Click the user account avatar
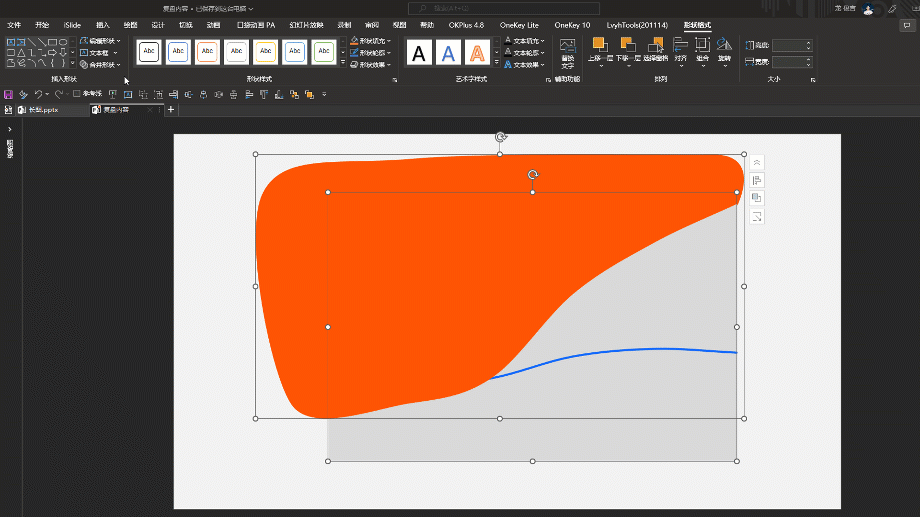Viewport: 920px width, 517px height. (x=868, y=9)
